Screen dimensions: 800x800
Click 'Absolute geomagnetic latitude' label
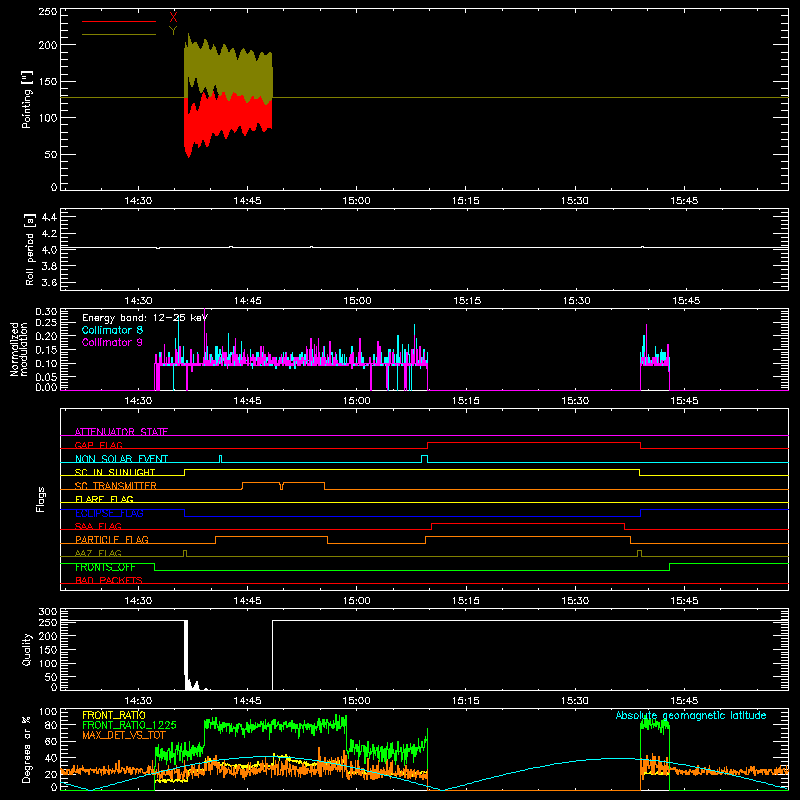691,715
